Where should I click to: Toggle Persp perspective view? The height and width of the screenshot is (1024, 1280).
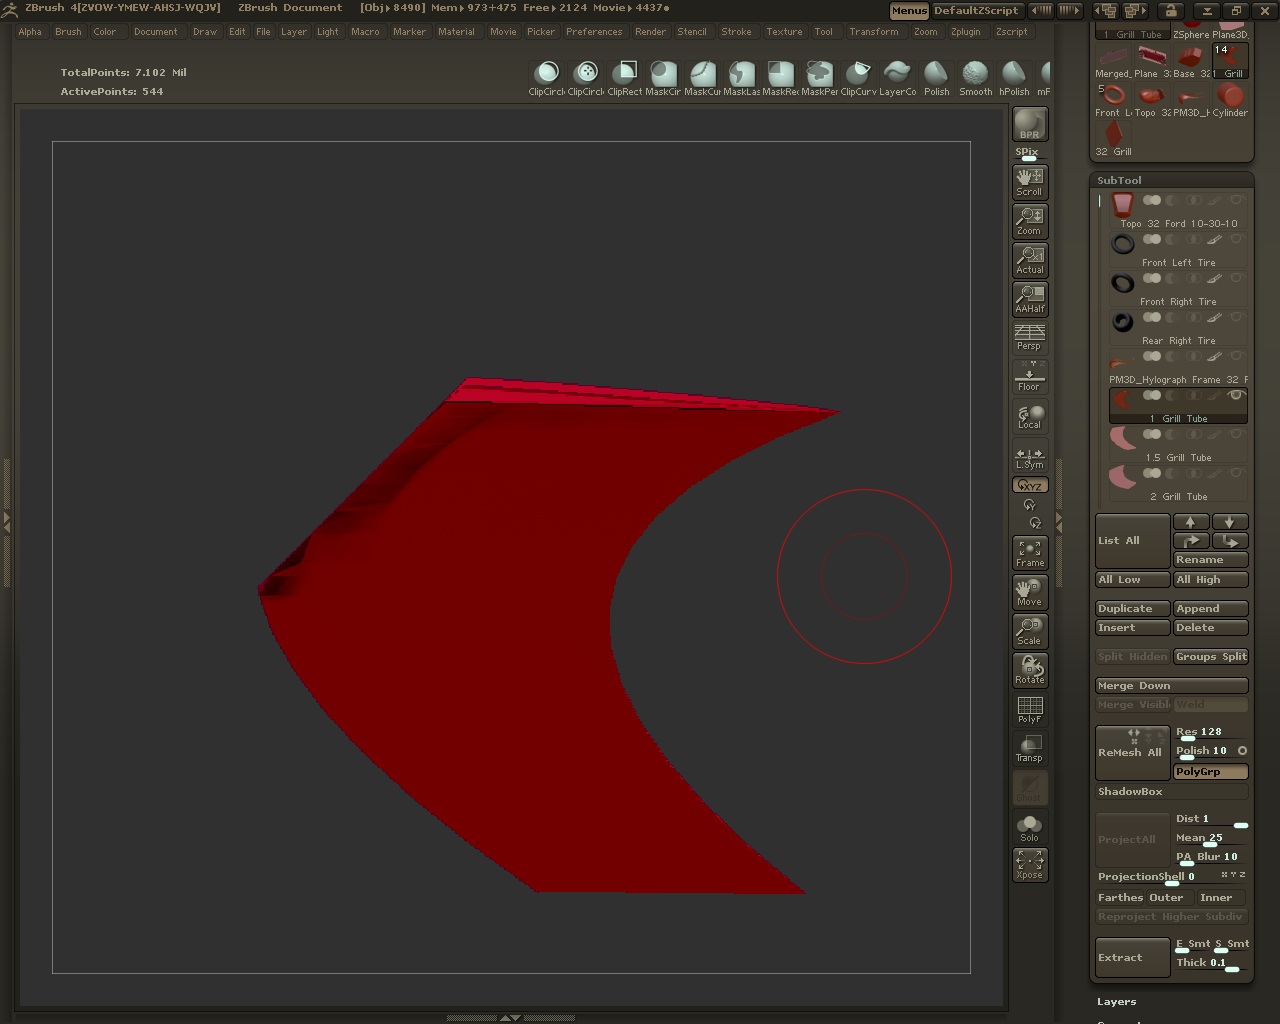coord(1029,337)
